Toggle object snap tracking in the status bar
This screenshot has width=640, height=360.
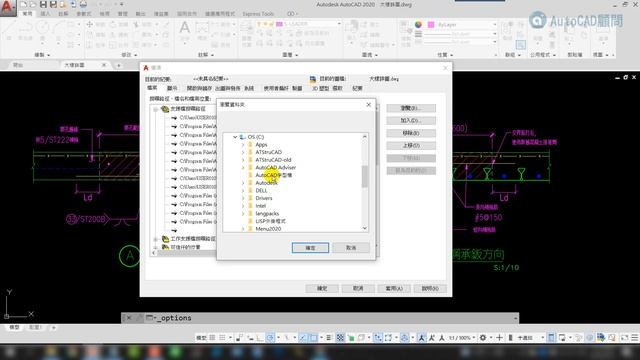pyautogui.click(x=302, y=338)
